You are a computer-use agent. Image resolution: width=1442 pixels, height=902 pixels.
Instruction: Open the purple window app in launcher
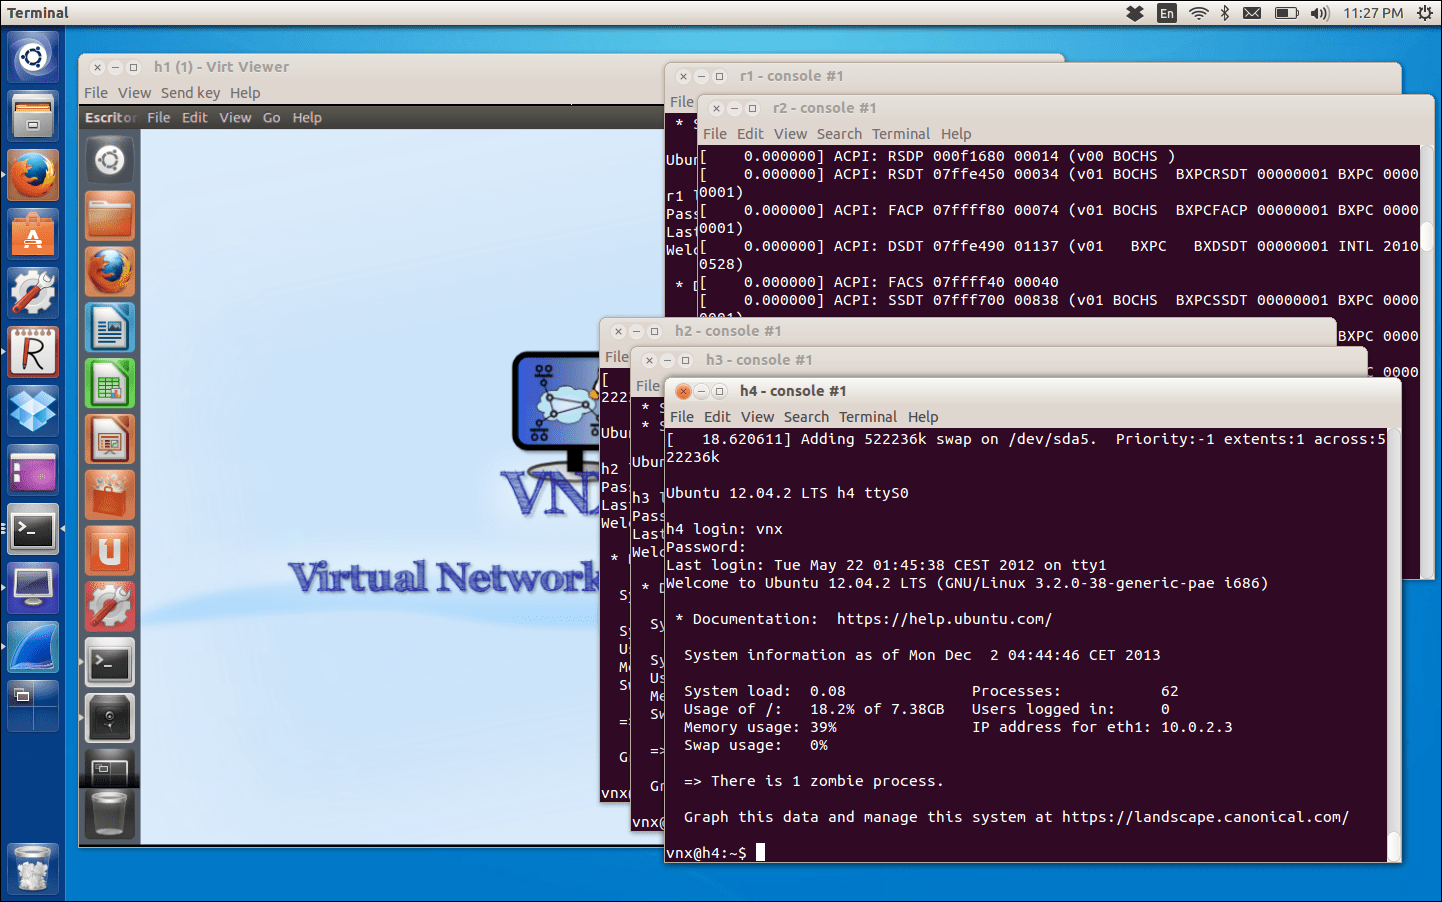(33, 470)
